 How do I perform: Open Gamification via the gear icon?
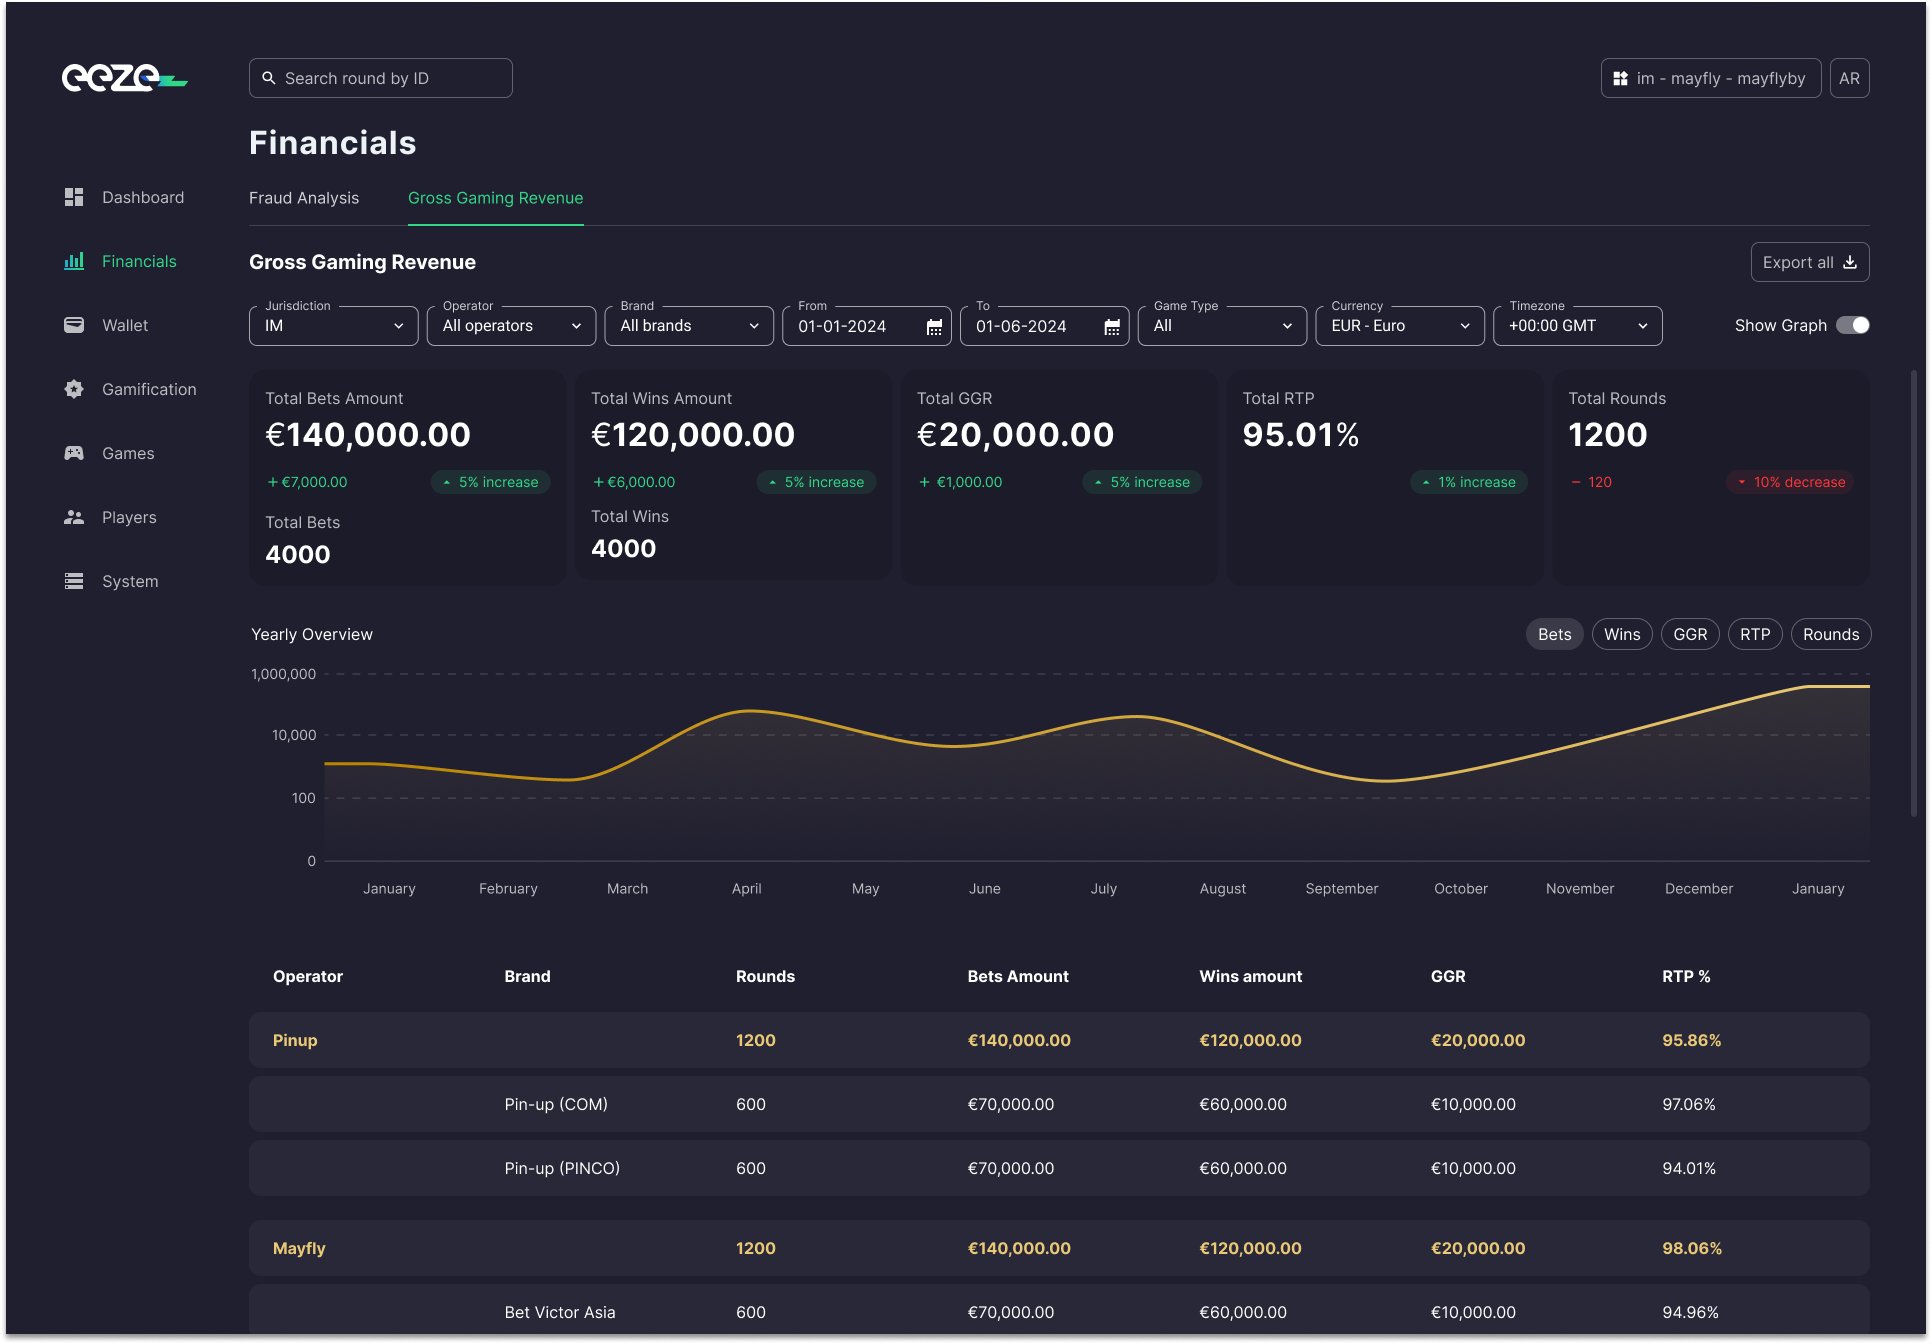(73, 389)
